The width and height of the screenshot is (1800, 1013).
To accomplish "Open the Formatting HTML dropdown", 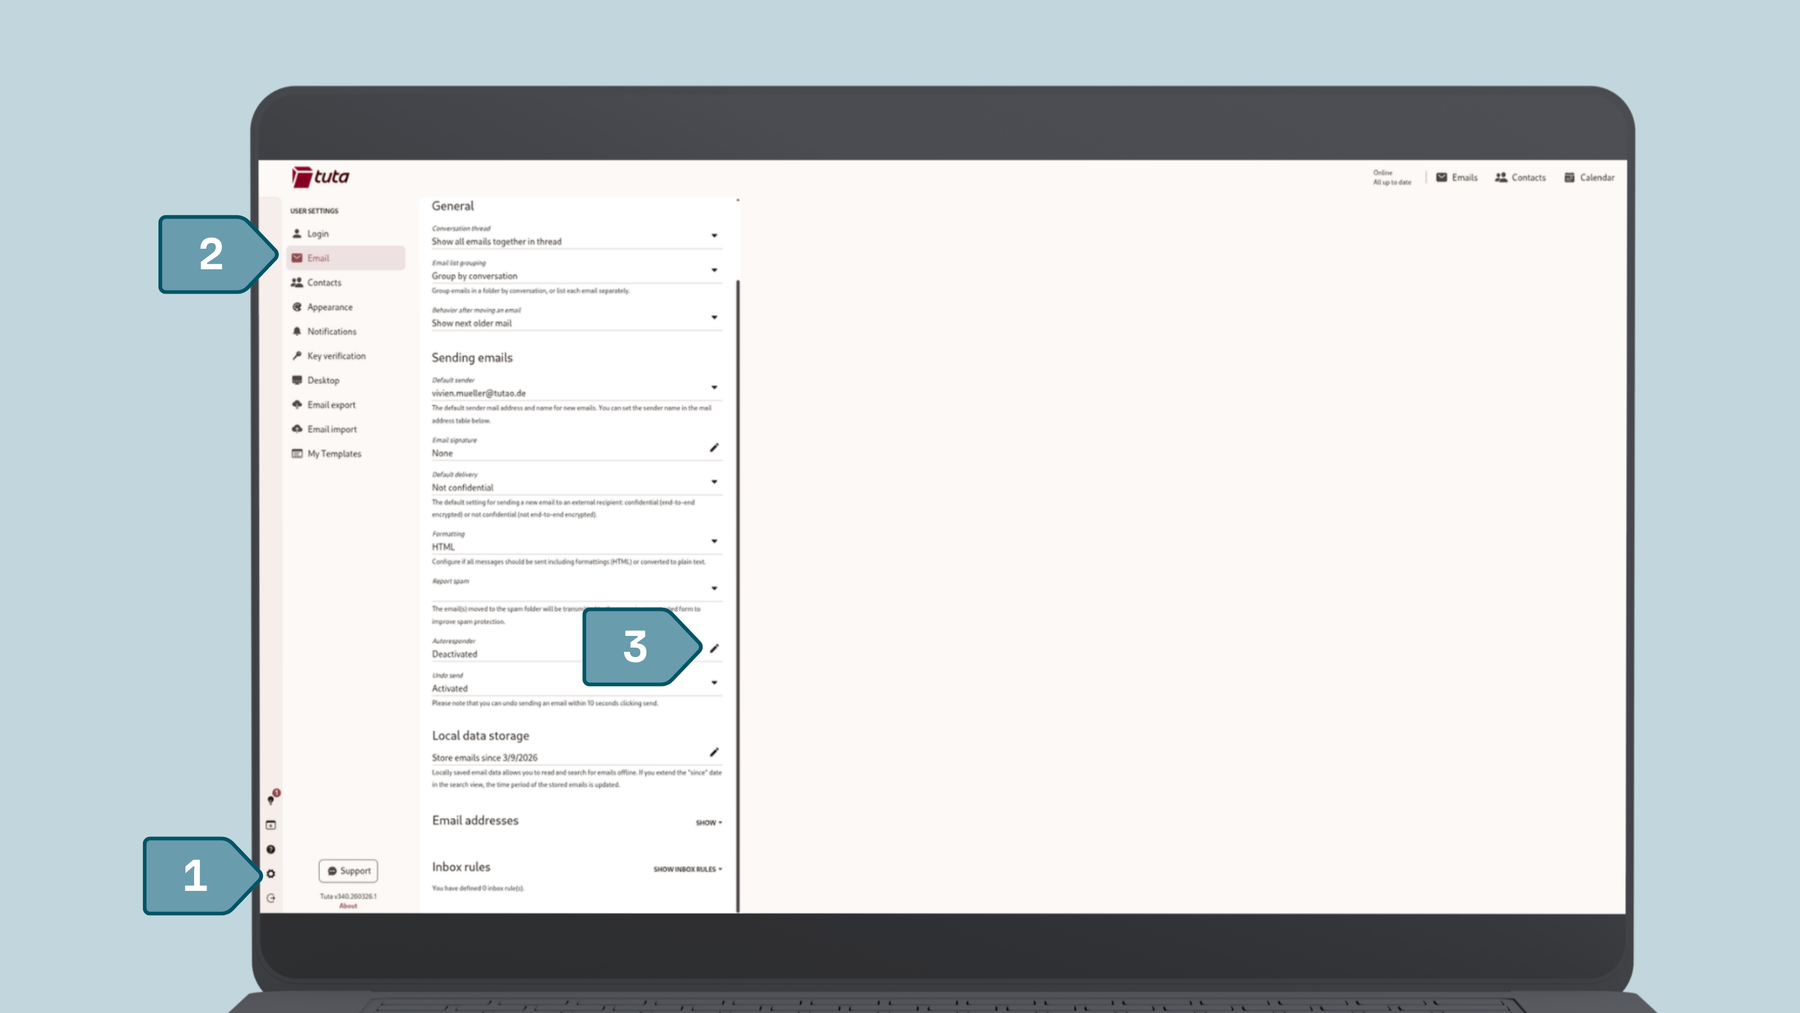I will (x=714, y=541).
